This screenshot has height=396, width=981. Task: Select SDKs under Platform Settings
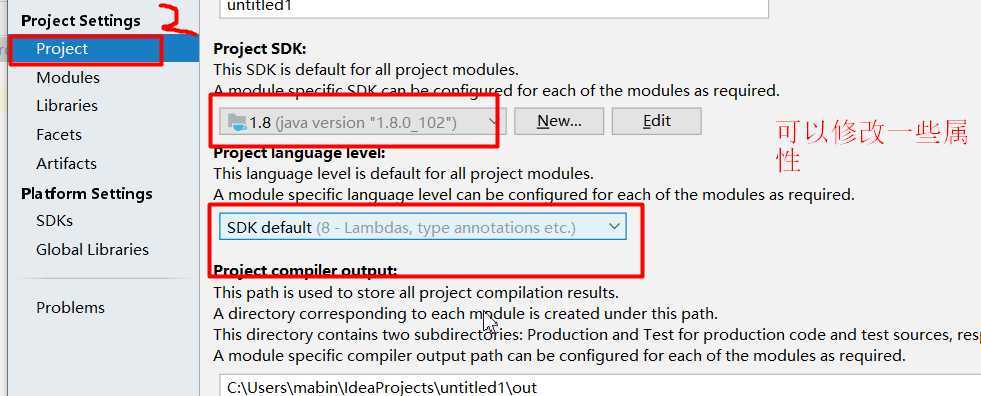(x=54, y=221)
